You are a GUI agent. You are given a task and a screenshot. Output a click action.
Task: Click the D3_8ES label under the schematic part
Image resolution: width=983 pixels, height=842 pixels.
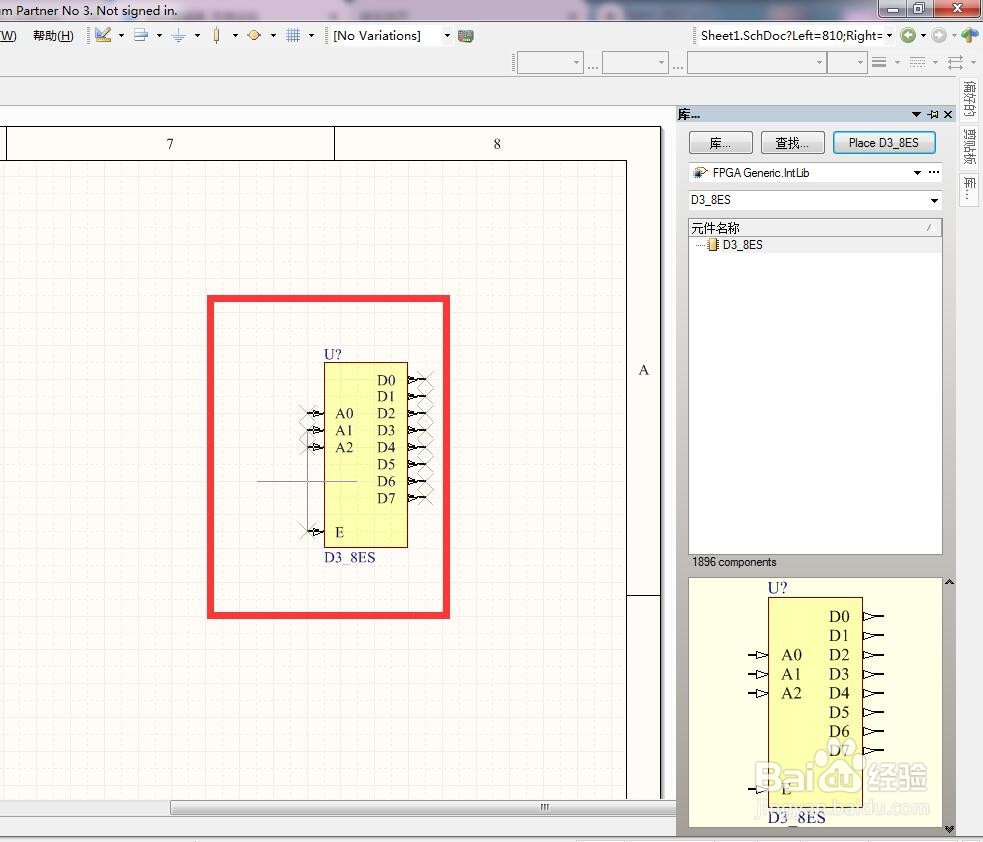[349, 557]
